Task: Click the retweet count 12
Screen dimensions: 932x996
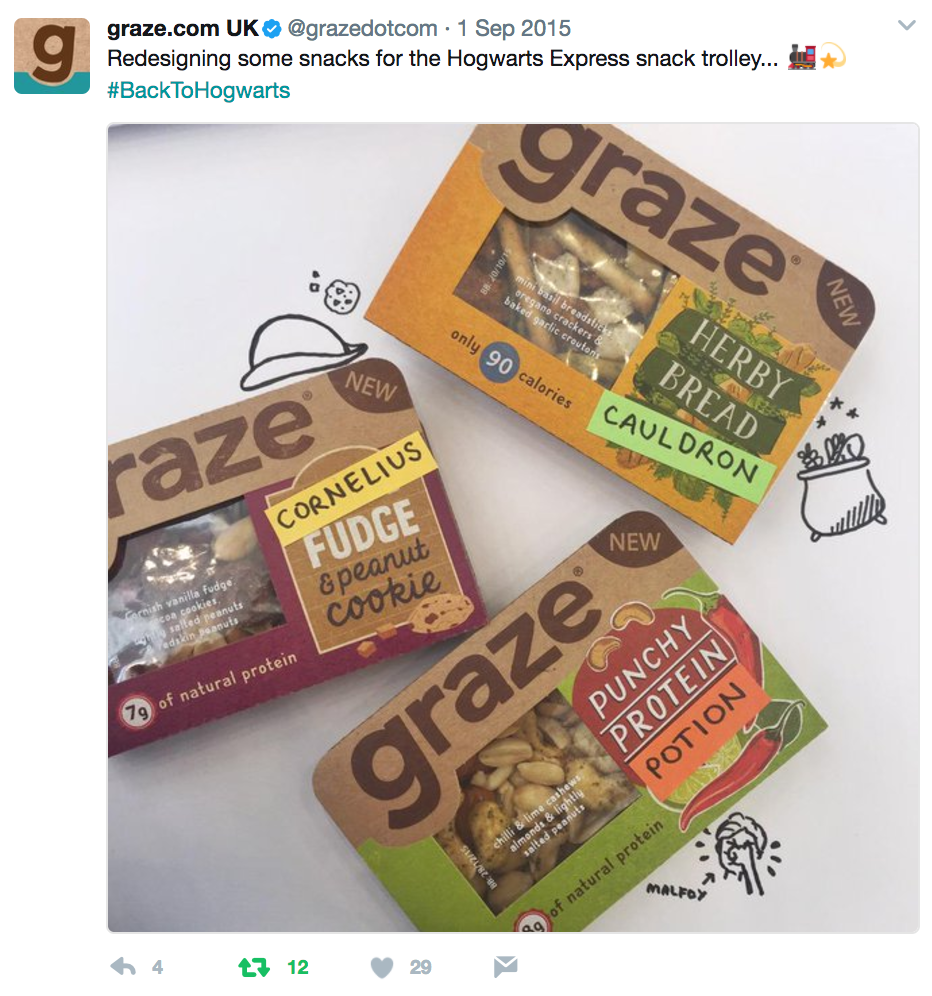Action: coord(297,967)
